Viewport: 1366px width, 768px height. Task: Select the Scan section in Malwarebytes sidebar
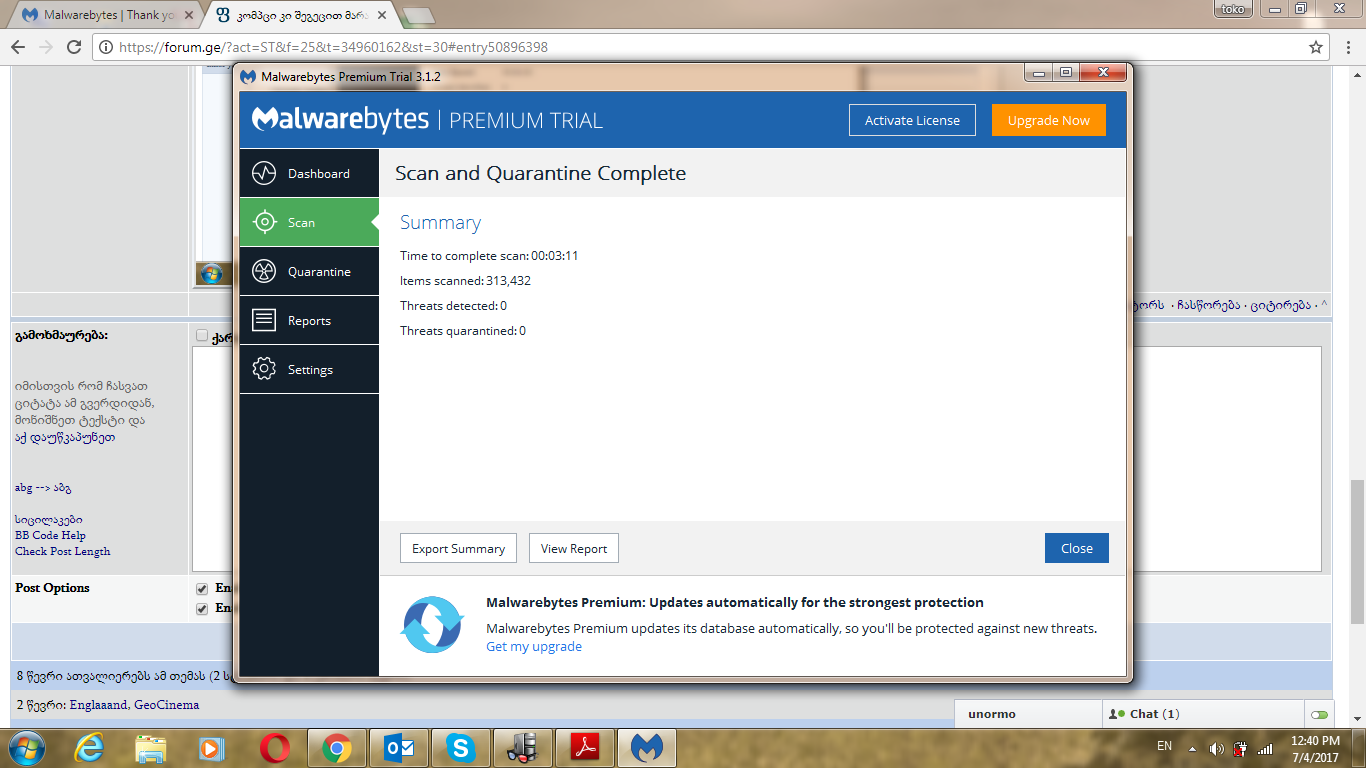[309, 222]
